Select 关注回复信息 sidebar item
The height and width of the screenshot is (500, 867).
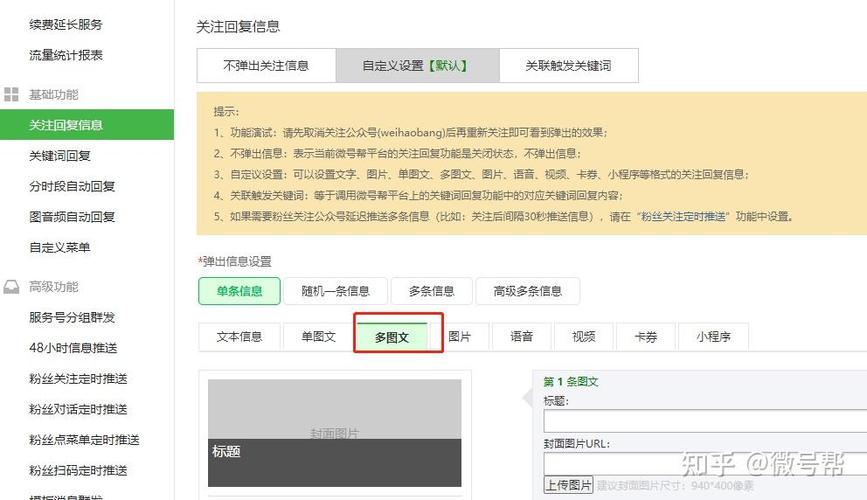87,124
